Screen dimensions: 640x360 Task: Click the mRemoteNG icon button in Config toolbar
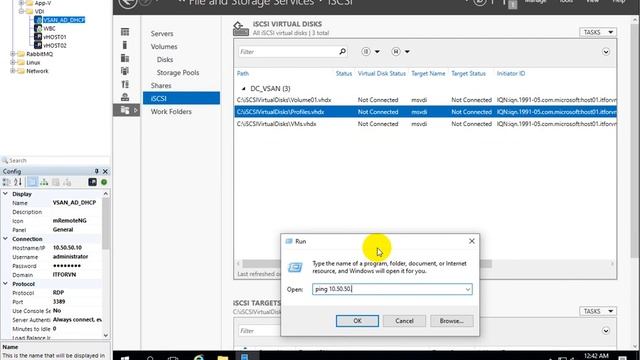point(92,182)
